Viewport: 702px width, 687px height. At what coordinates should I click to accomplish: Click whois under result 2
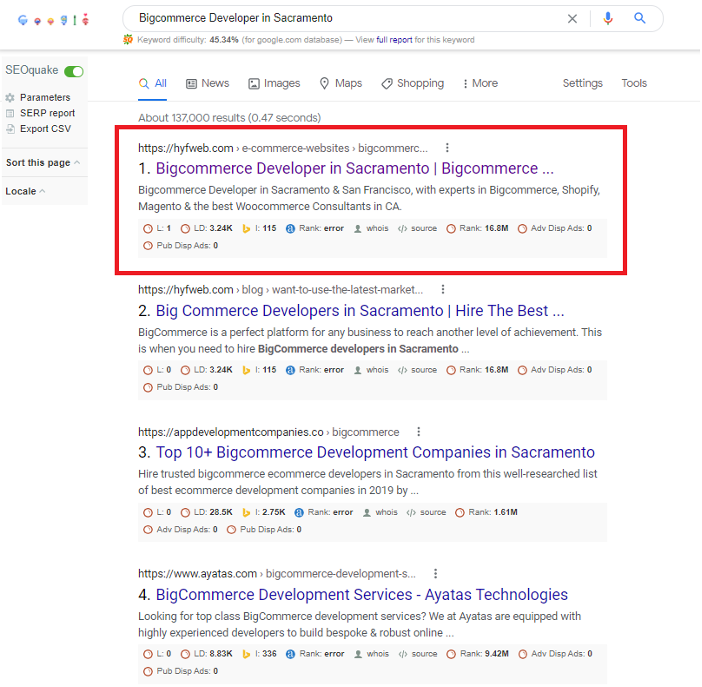[x=372, y=370]
